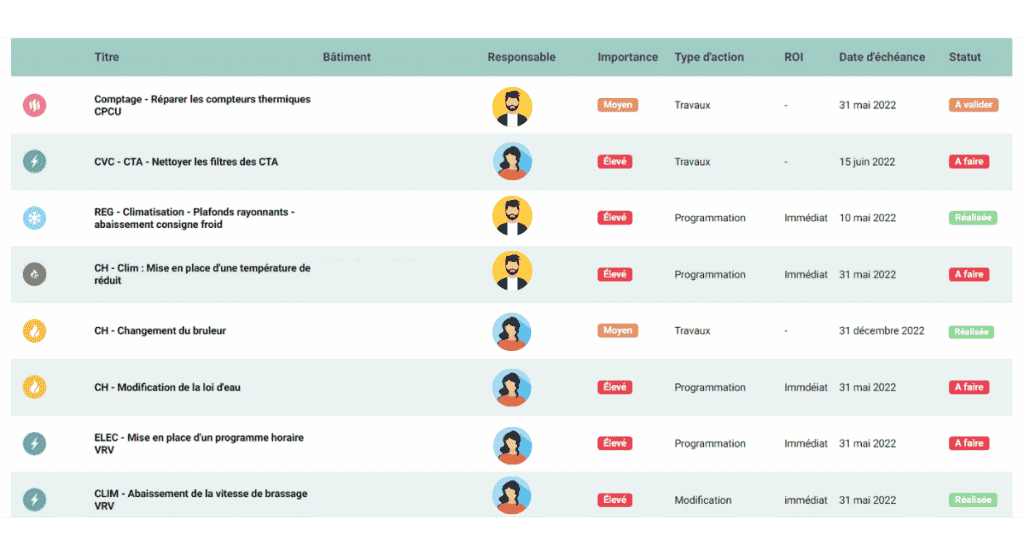The width and height of the screenshot is (1024, 555).
Task: Click the Statut column header
Action: click(x=964, y=57)
